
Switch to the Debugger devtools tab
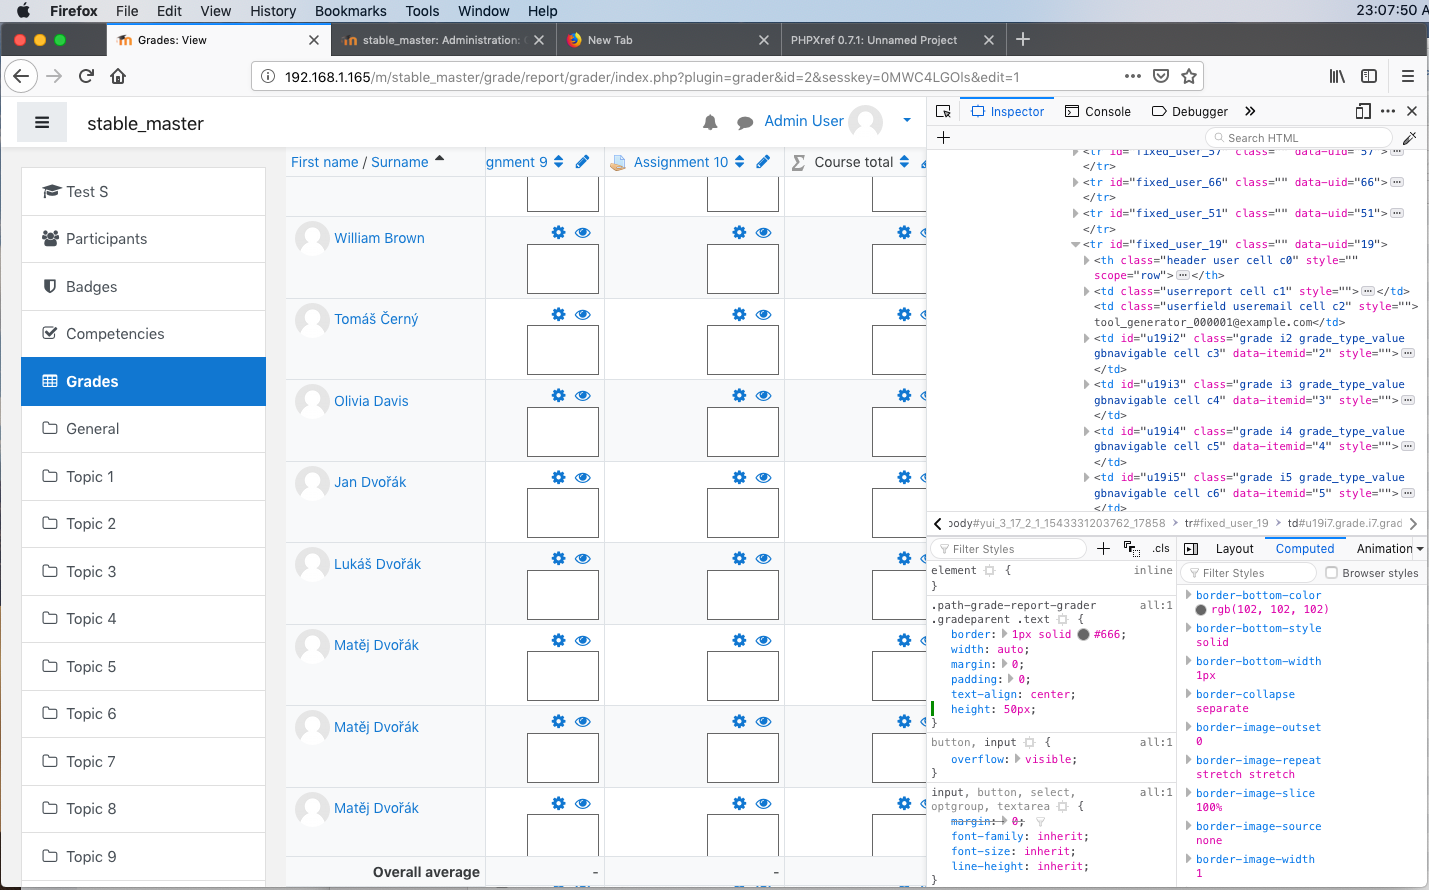click(x=1190, y=111)
